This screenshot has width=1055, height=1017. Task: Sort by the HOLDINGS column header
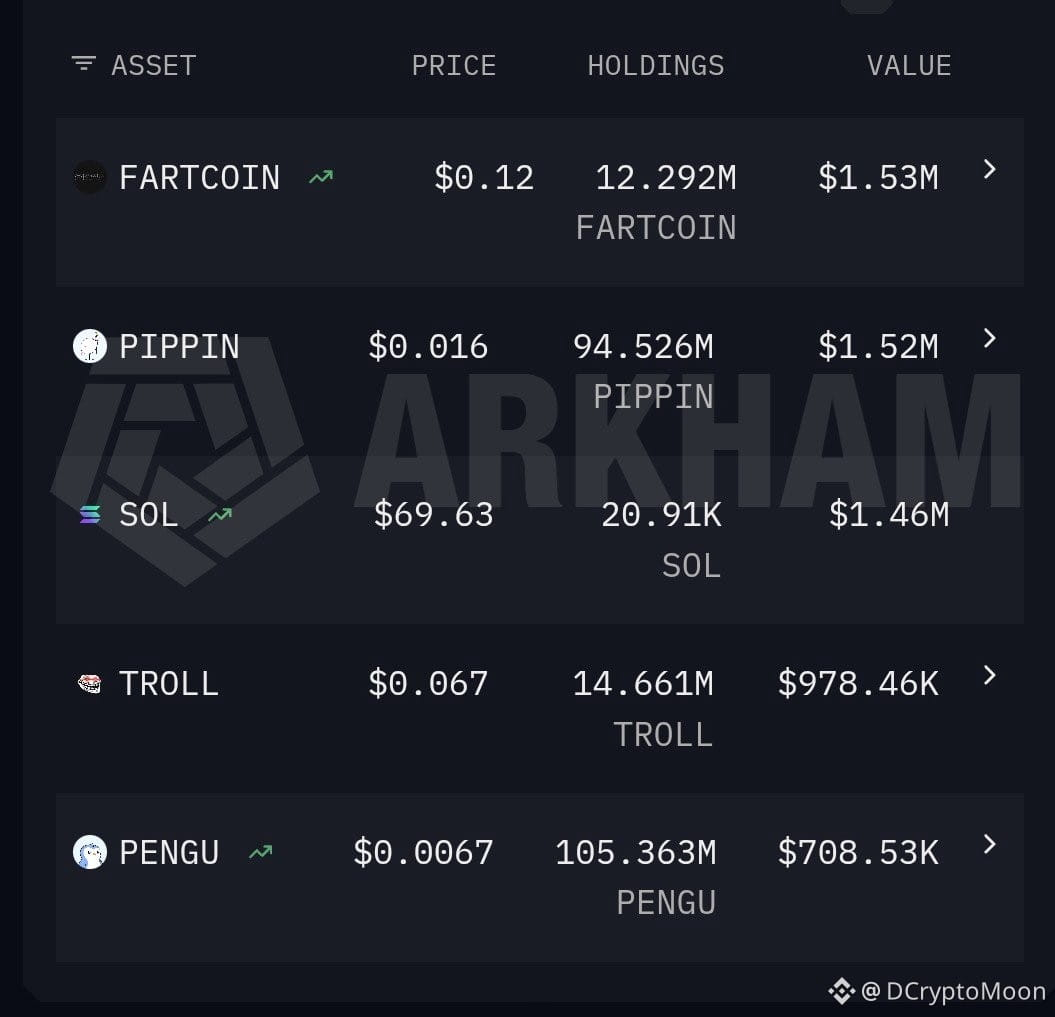tap(656, 65)
